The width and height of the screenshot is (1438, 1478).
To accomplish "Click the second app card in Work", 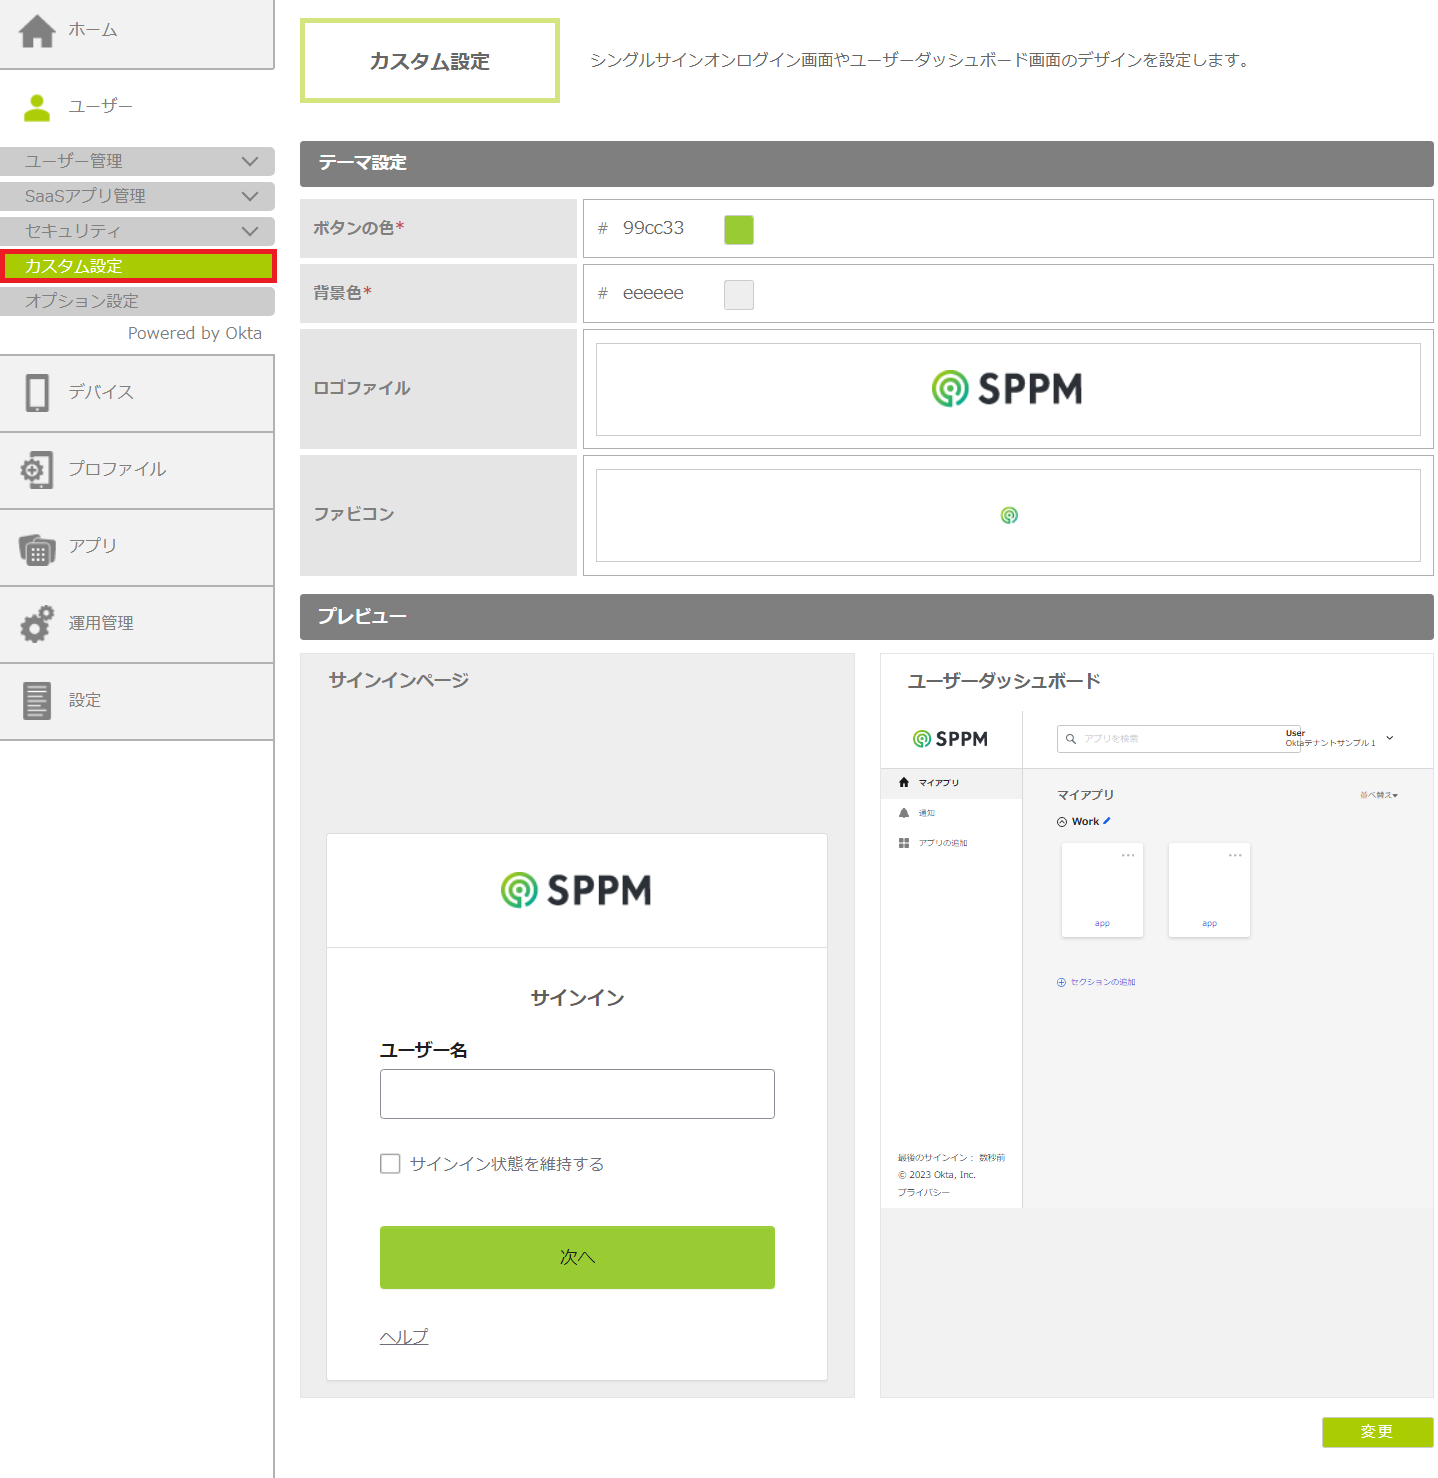I will [1209, 890].
